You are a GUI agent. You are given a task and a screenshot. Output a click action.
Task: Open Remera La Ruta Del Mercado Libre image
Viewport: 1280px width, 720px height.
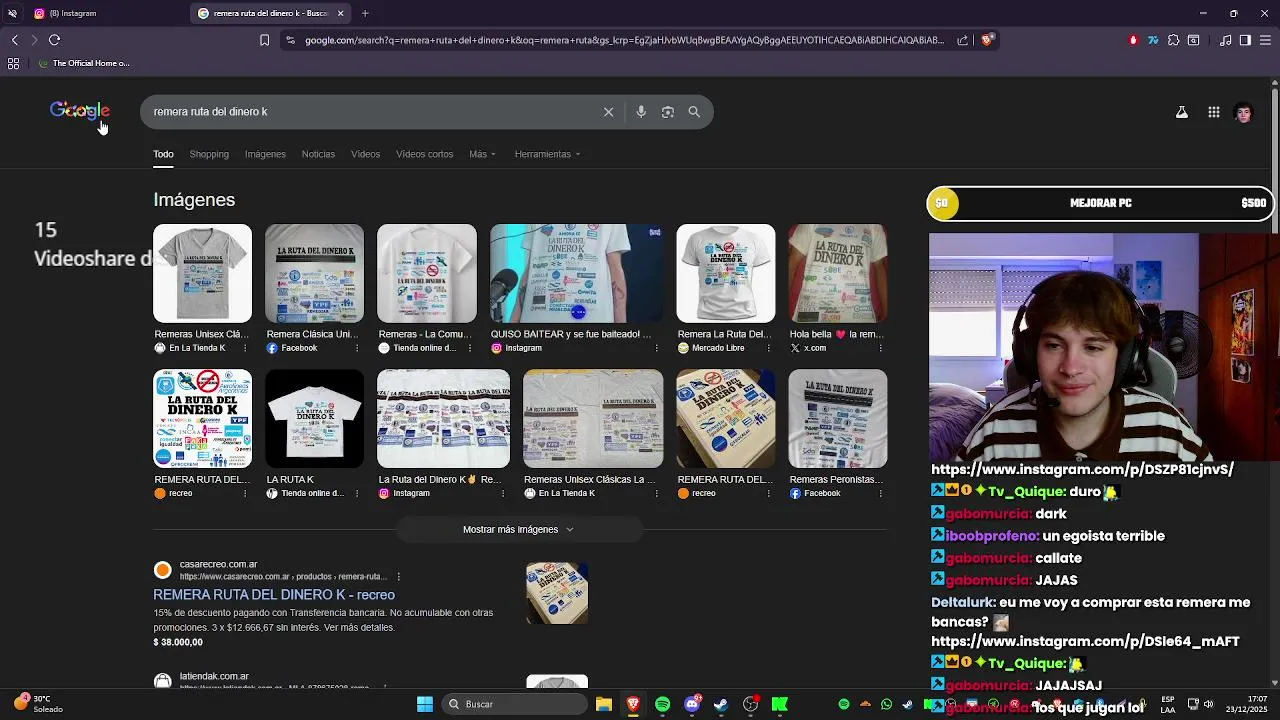(725, 274)
